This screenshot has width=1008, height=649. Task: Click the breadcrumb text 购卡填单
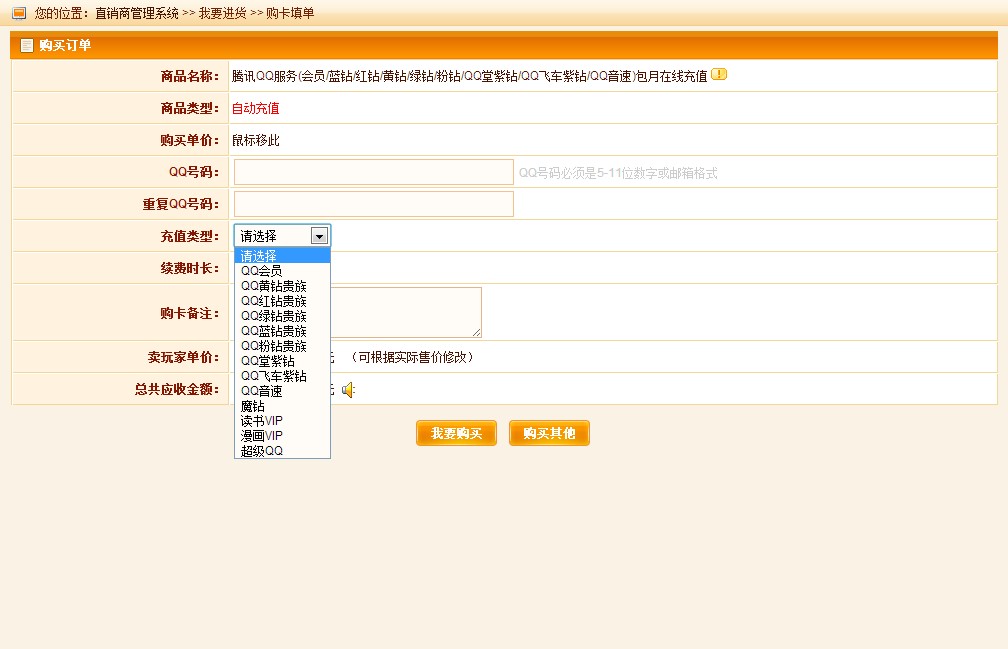[290, 13]
